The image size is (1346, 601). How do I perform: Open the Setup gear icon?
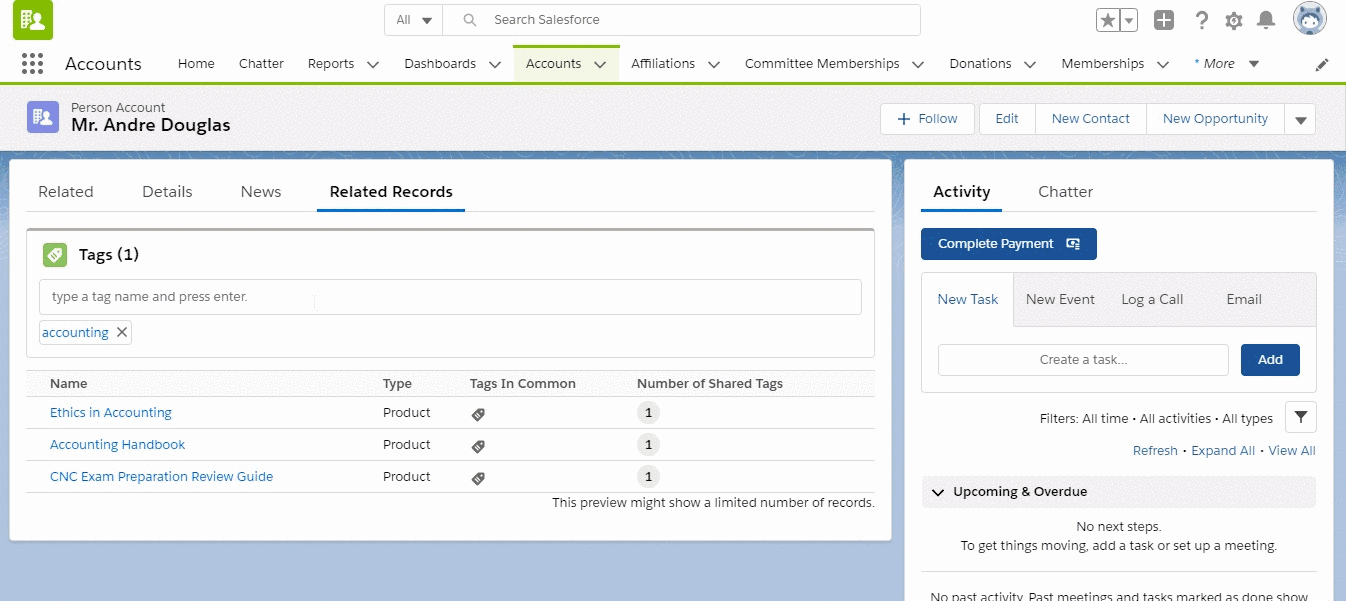(x=1234, y=20)
